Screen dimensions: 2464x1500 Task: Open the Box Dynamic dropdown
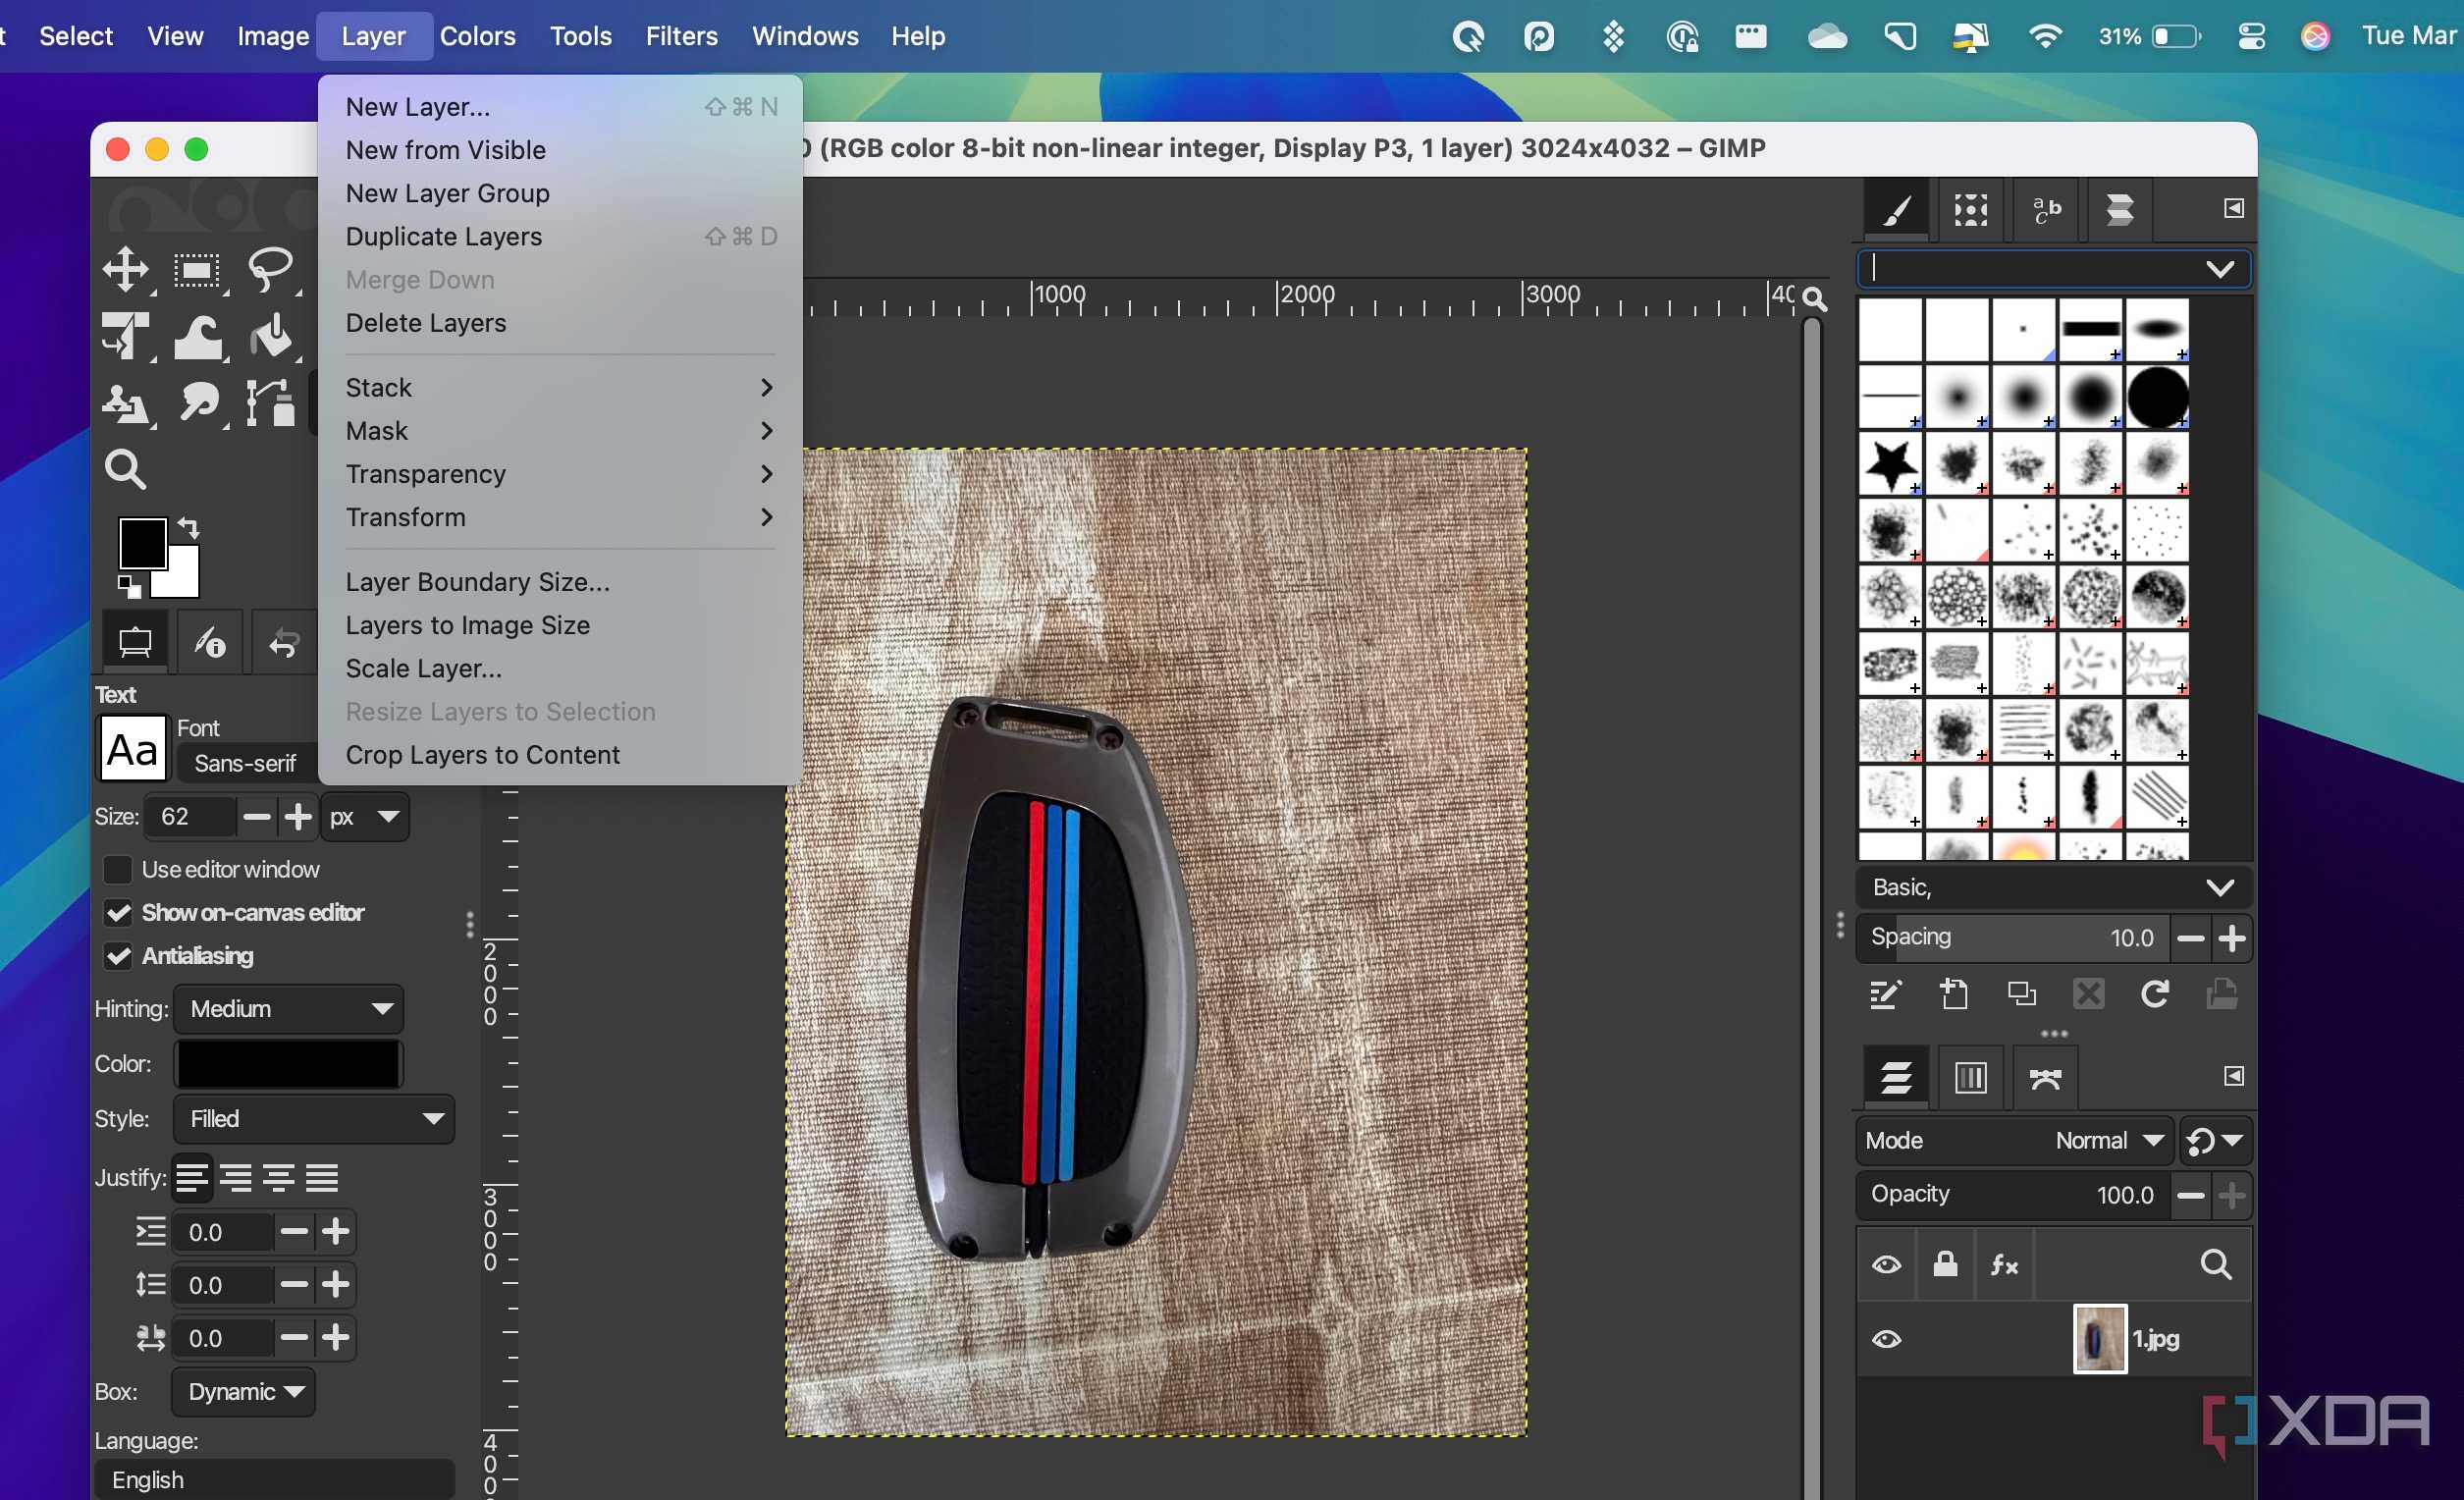click(243, 1392)
